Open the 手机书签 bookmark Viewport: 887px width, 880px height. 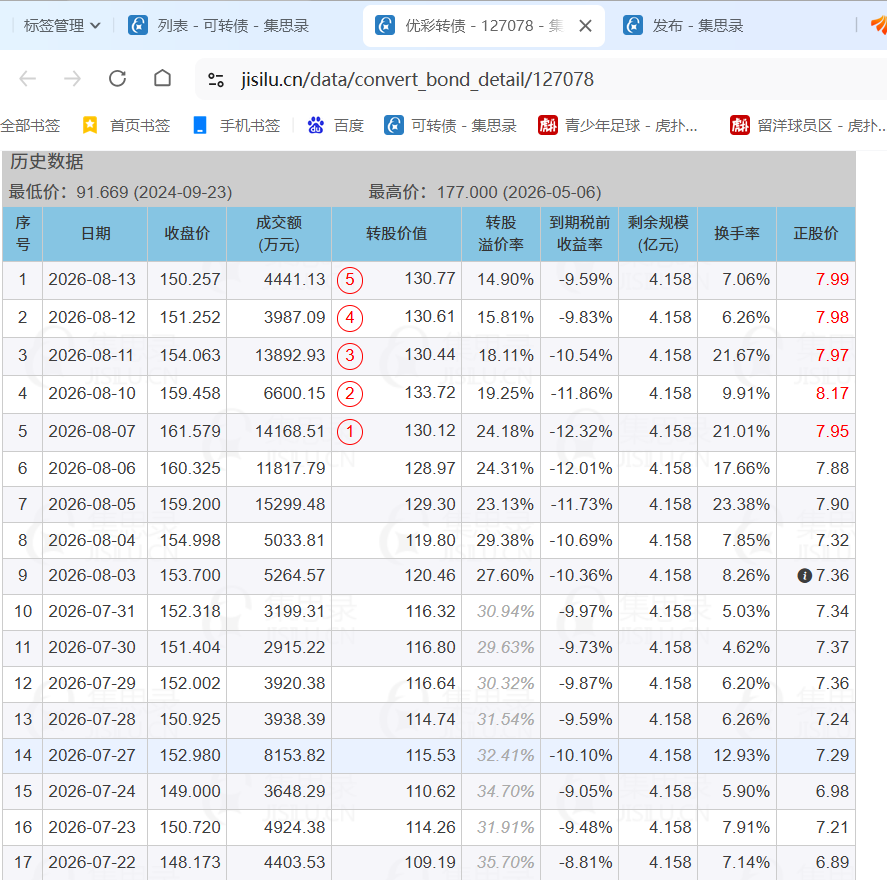(x=236, y=126)
